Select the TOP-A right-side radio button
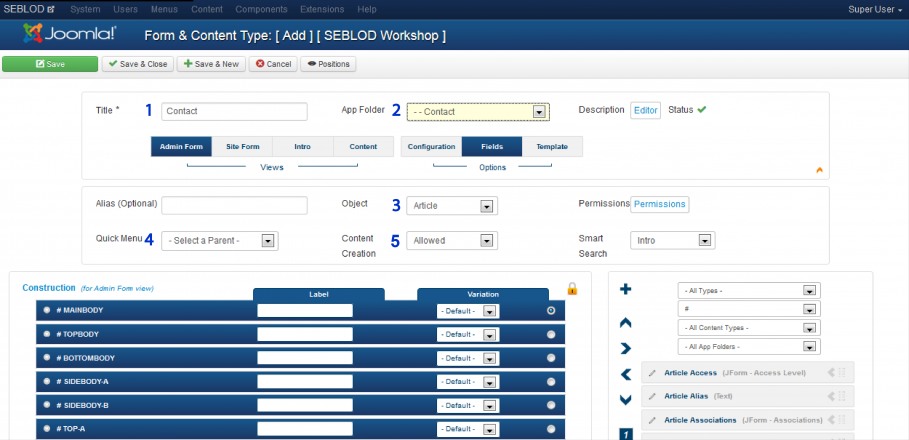Viewport: 909px width, 440px height. coord(551,430)
